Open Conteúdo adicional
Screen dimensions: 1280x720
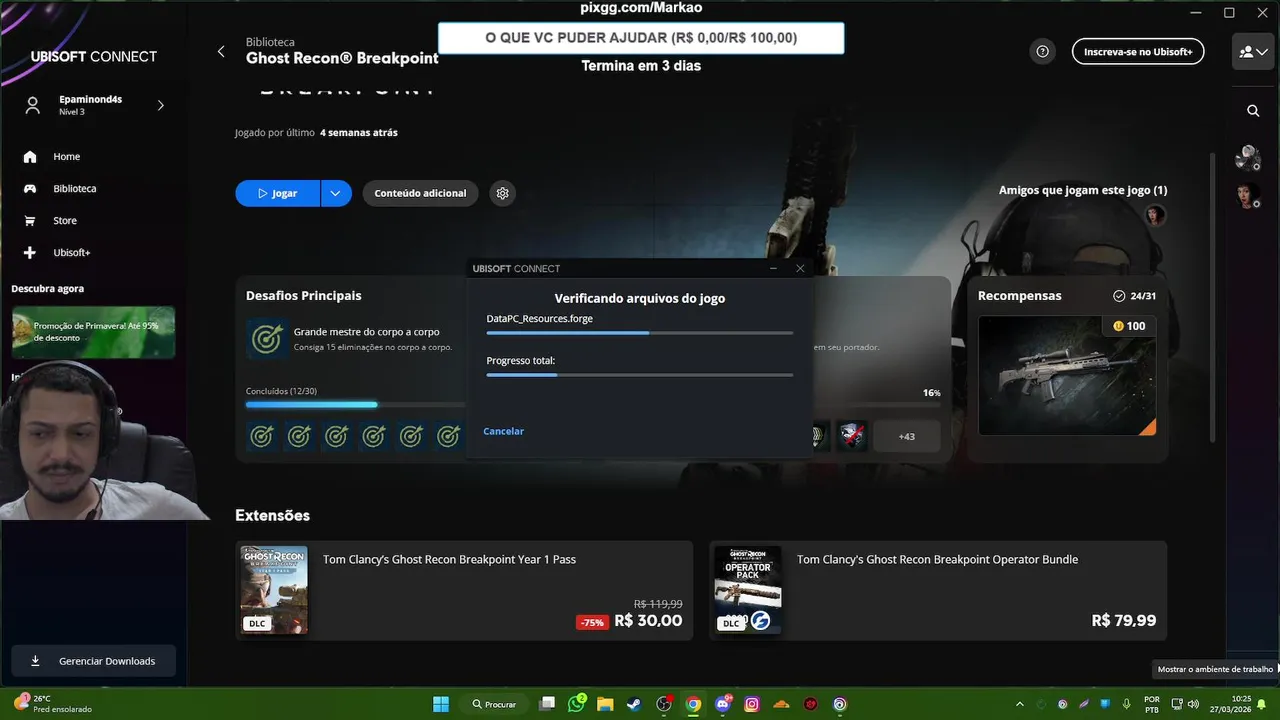coord(420,193)
